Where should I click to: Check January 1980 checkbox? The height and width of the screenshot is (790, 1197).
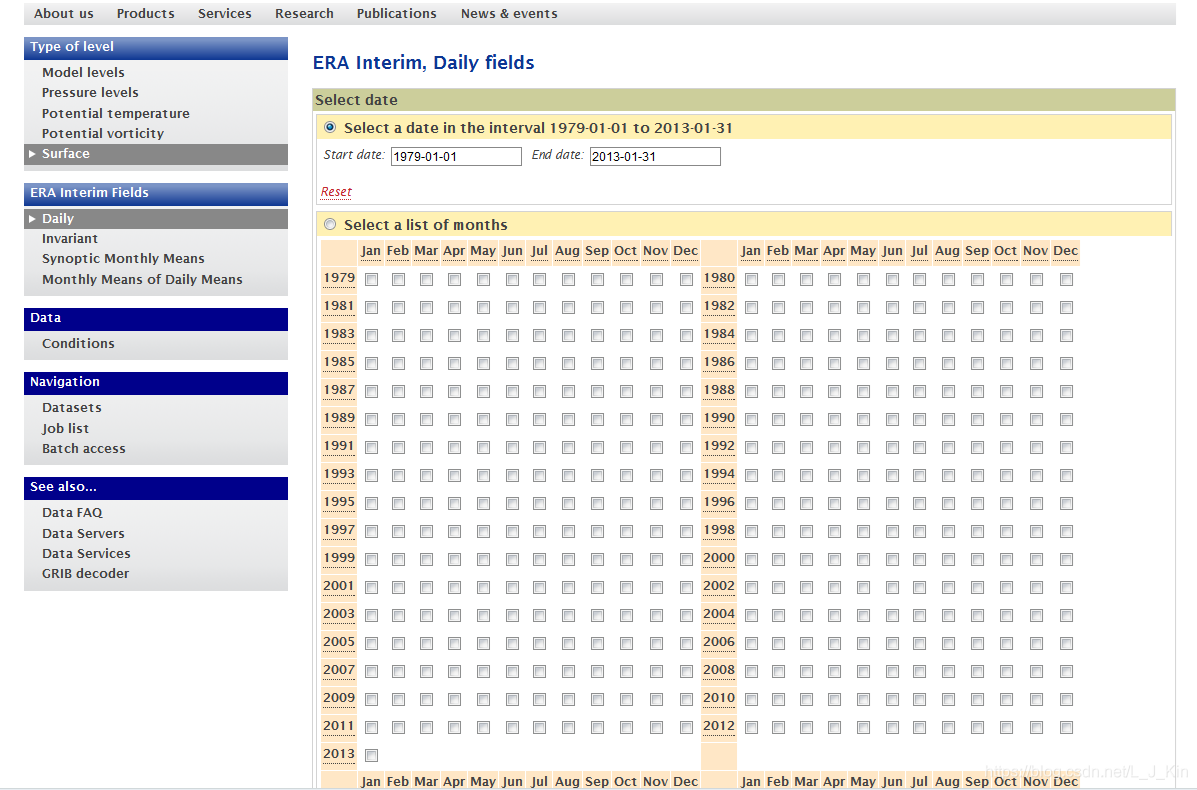tap(751, 280)
